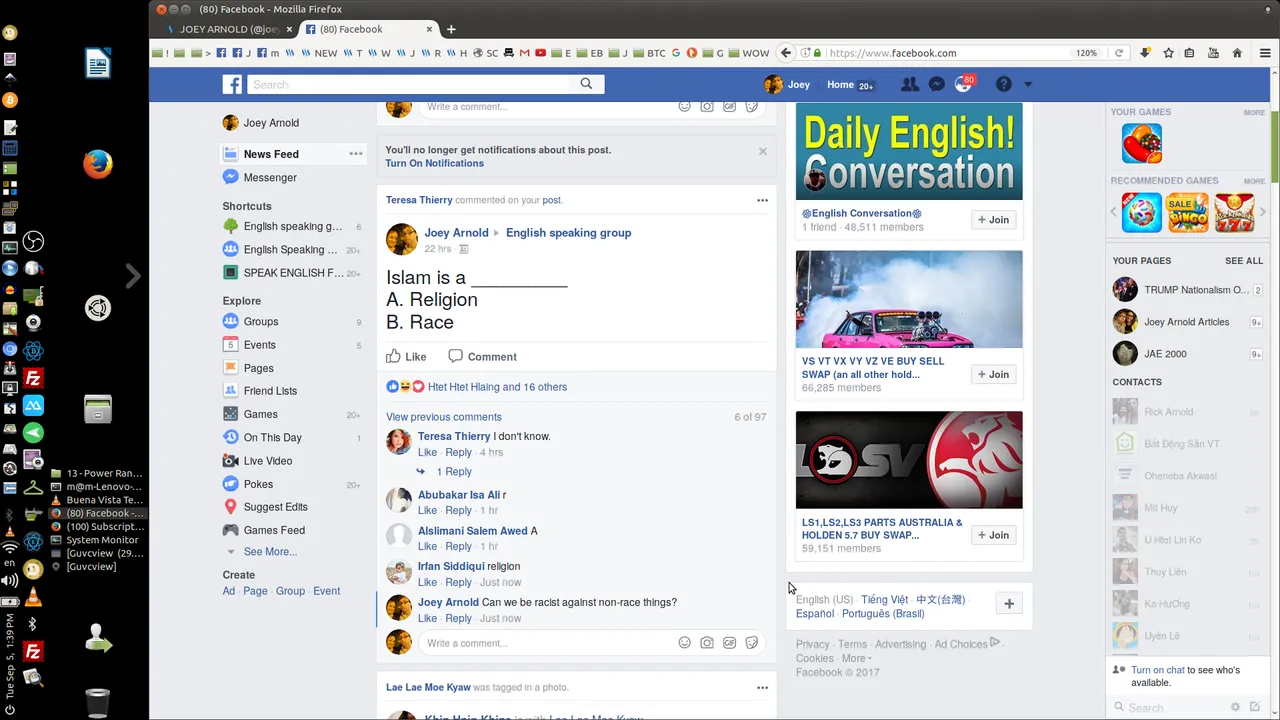Click SEE ALL for Your Pages
Viewport: 1280px width, 720px height.
[x=1244, y=261]
